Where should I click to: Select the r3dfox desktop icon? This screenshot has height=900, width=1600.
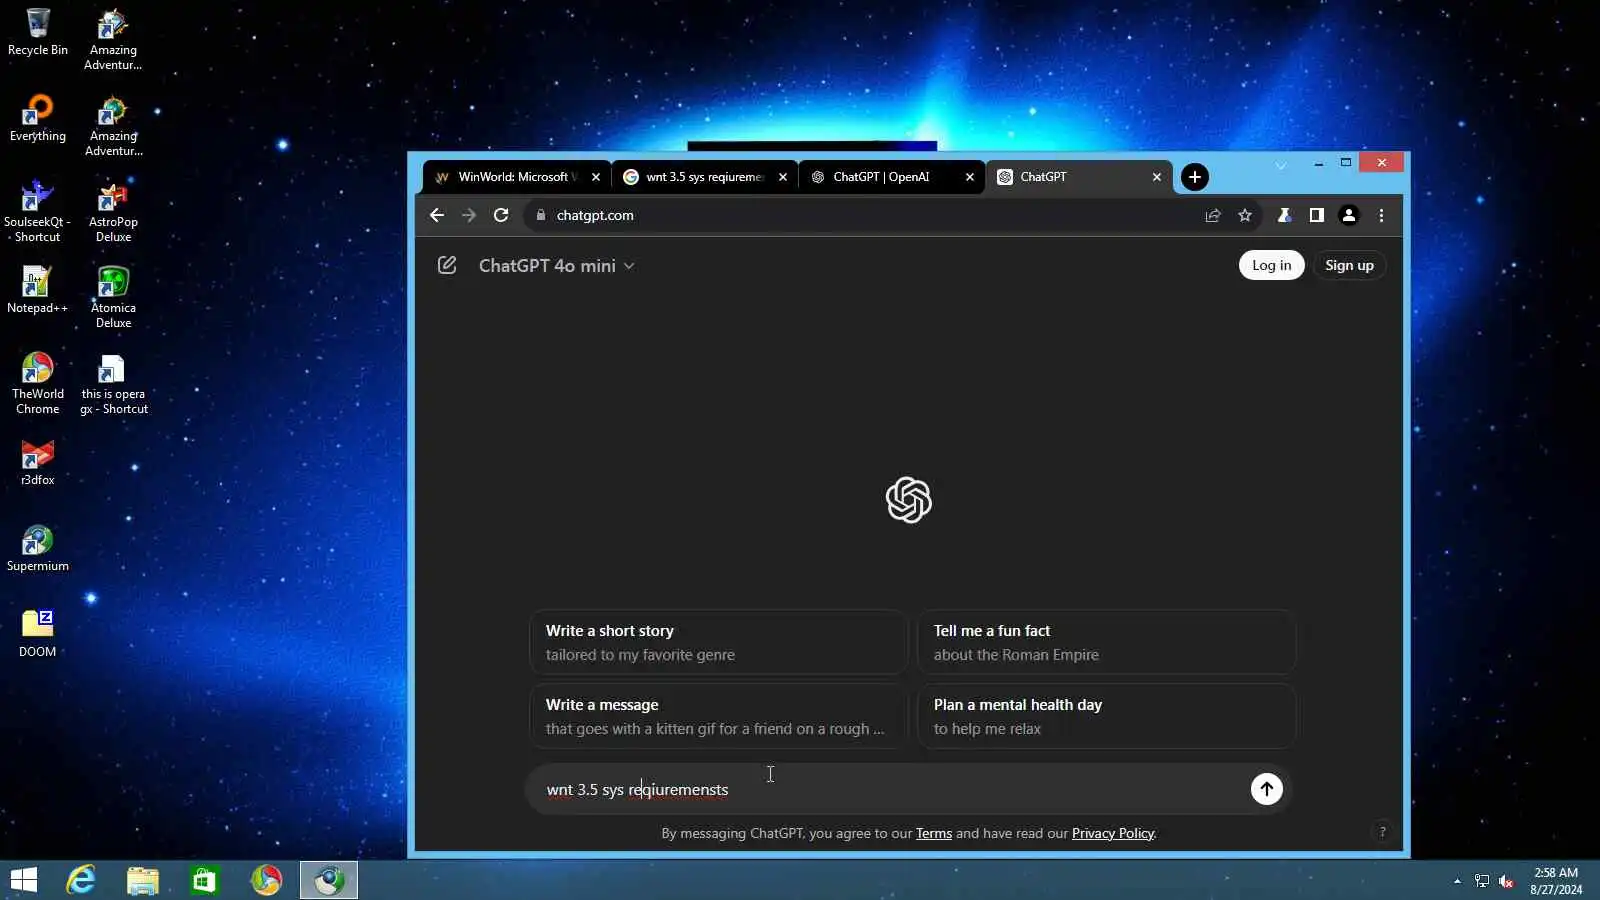38,462
